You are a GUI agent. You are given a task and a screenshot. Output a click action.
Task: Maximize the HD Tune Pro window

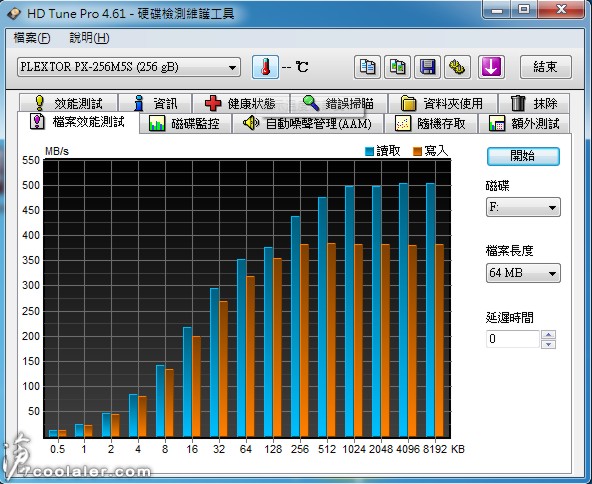coord(523,9)
